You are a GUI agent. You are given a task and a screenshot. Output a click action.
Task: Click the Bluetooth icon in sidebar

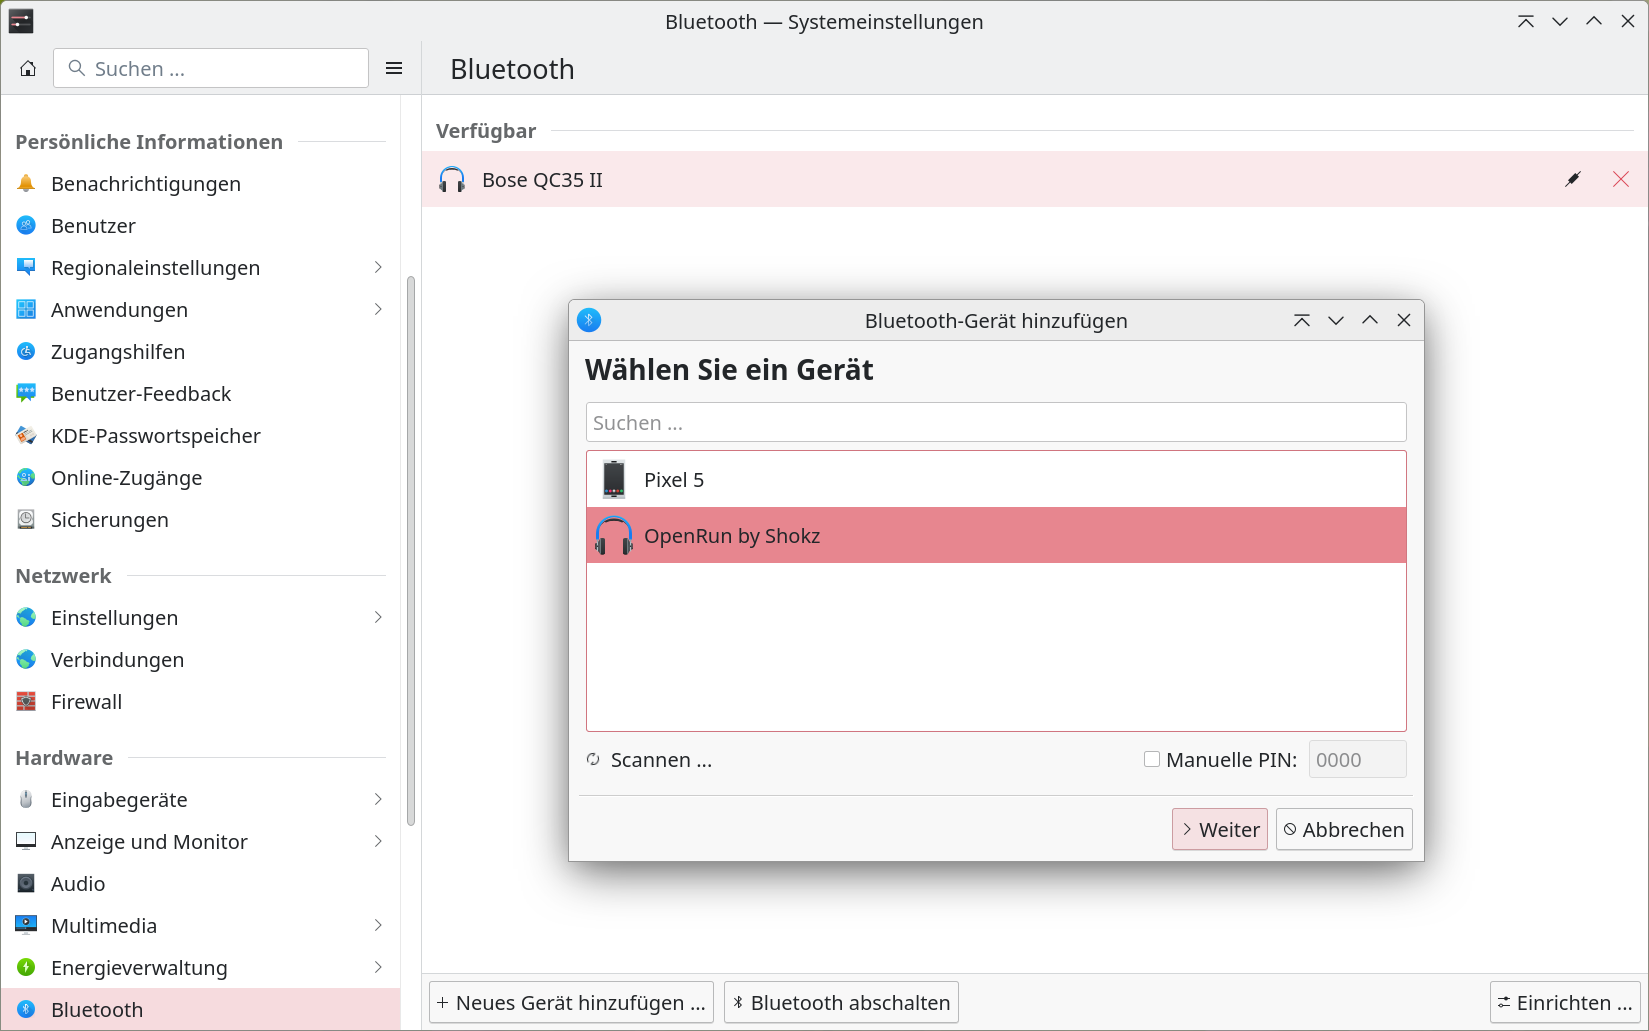27,1010
